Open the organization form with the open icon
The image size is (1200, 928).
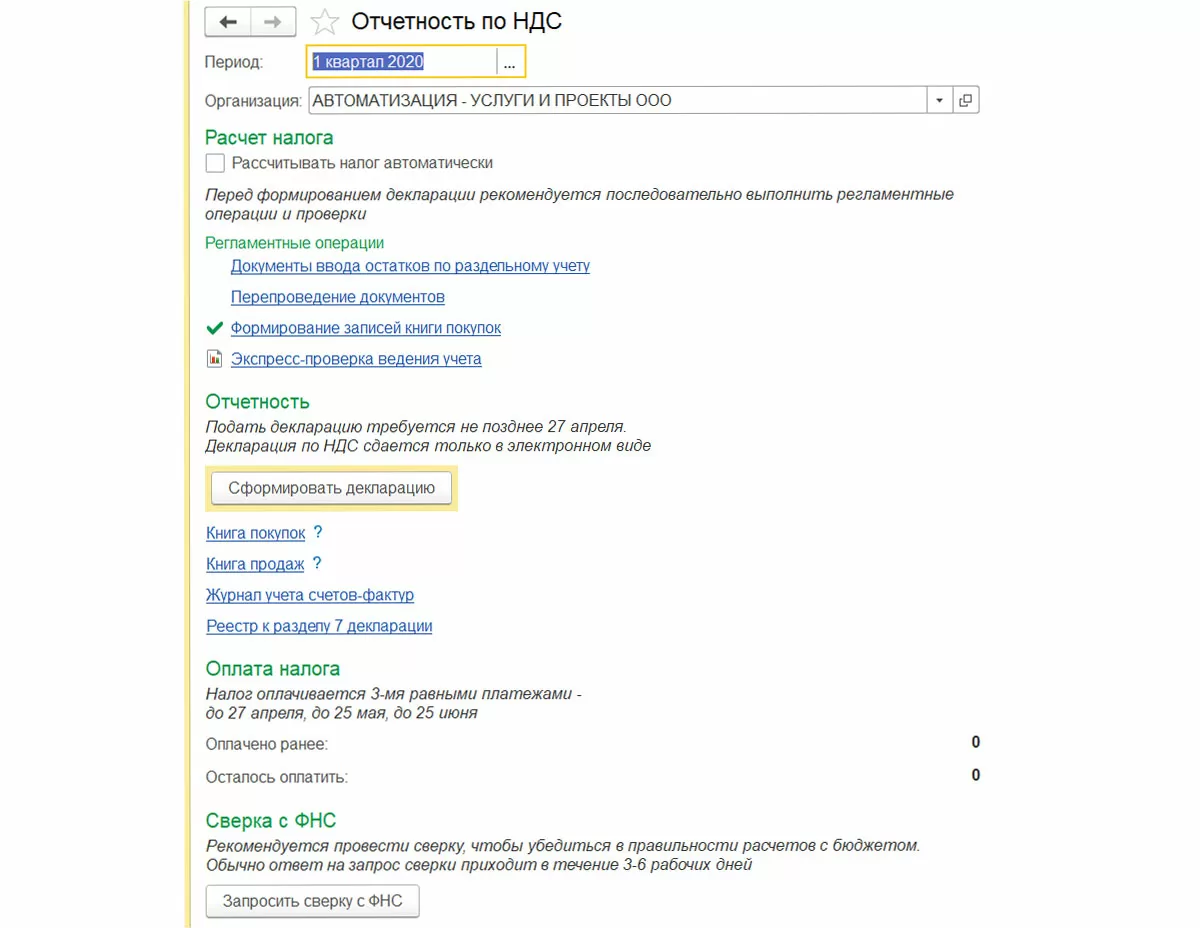point(966,100)
